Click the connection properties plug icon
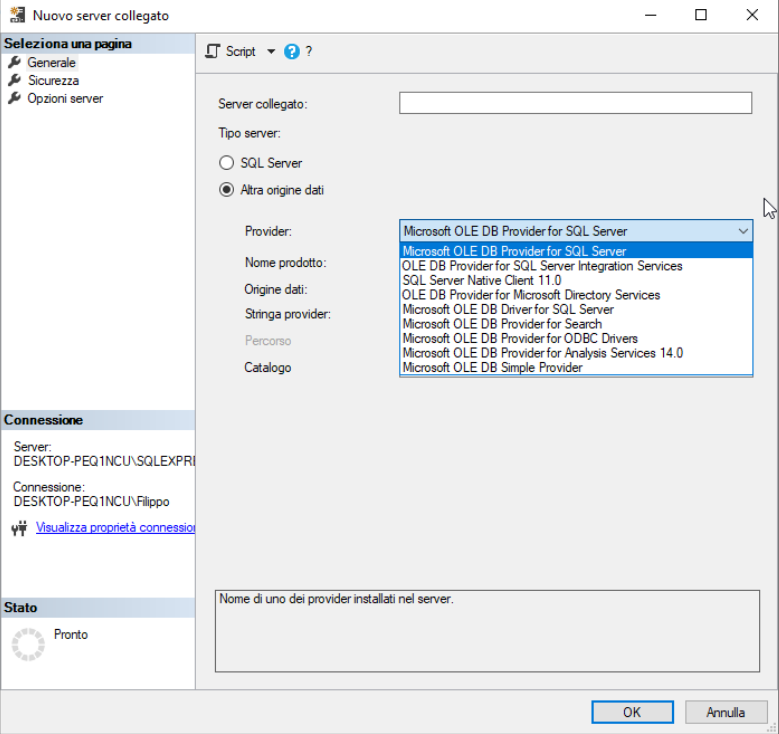 (x=19, y=528)
